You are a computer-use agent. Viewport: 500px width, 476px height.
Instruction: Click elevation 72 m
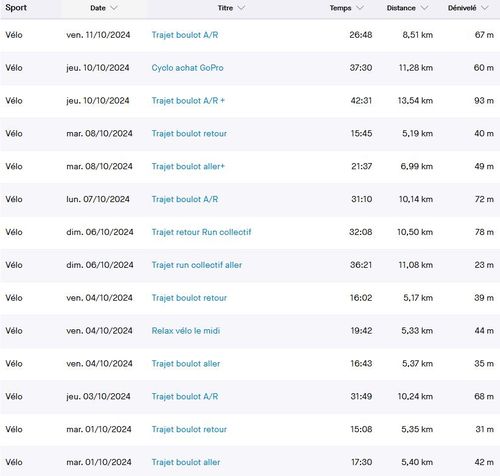(484, 199)
